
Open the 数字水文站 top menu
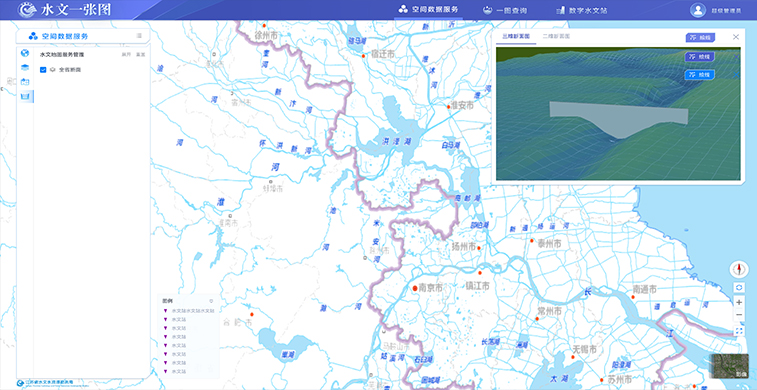click(x=581, y=10)
